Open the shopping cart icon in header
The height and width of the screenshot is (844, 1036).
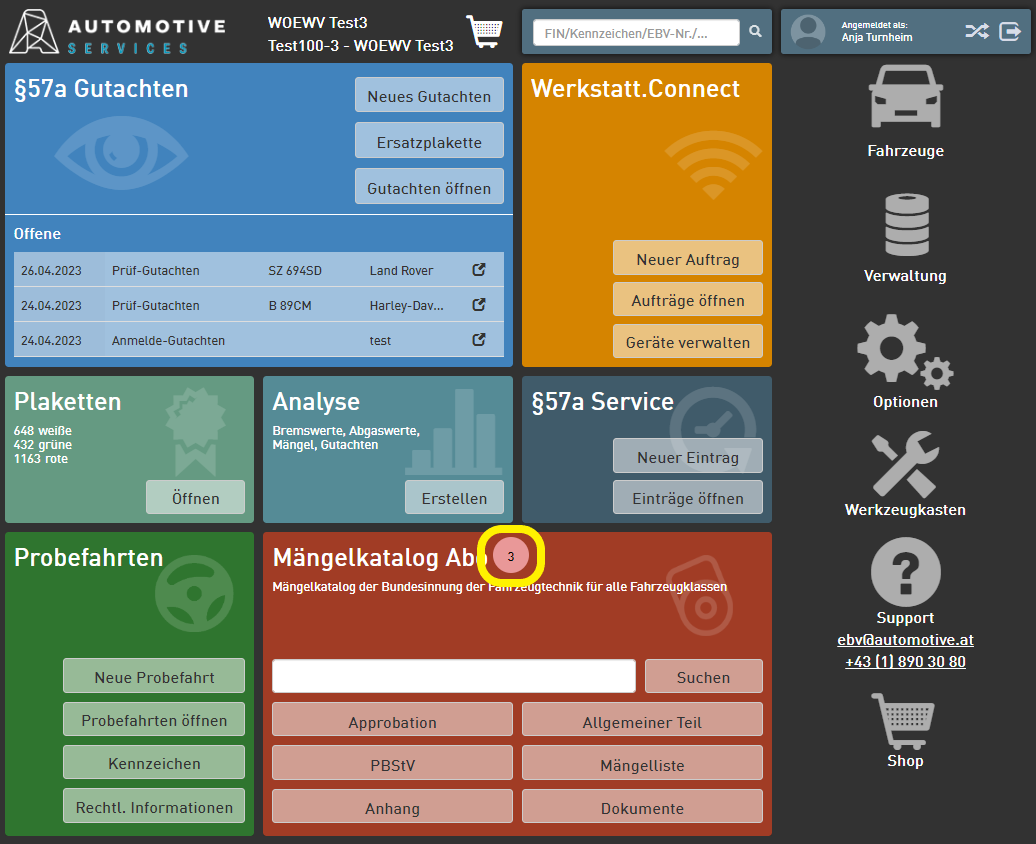tap(485, 31)
